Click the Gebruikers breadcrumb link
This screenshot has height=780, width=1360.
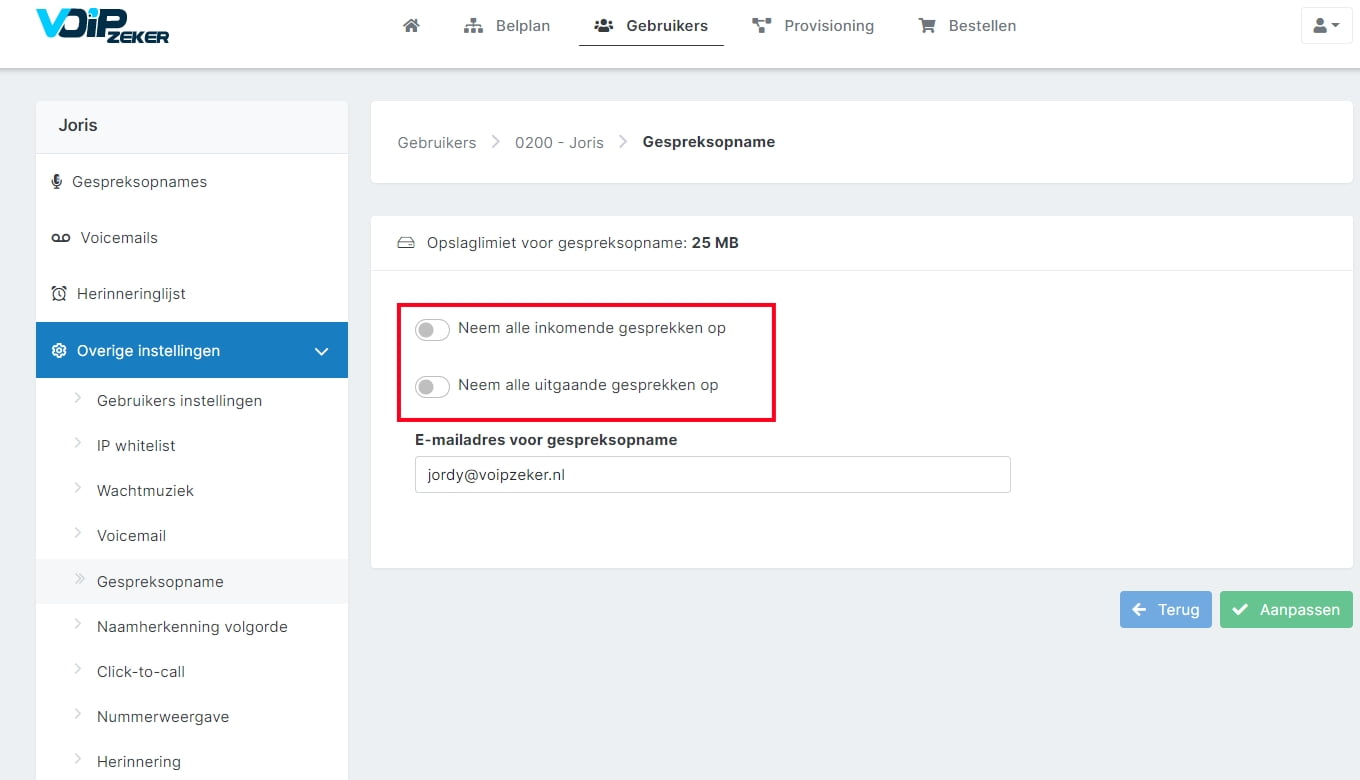pos(437,142)
